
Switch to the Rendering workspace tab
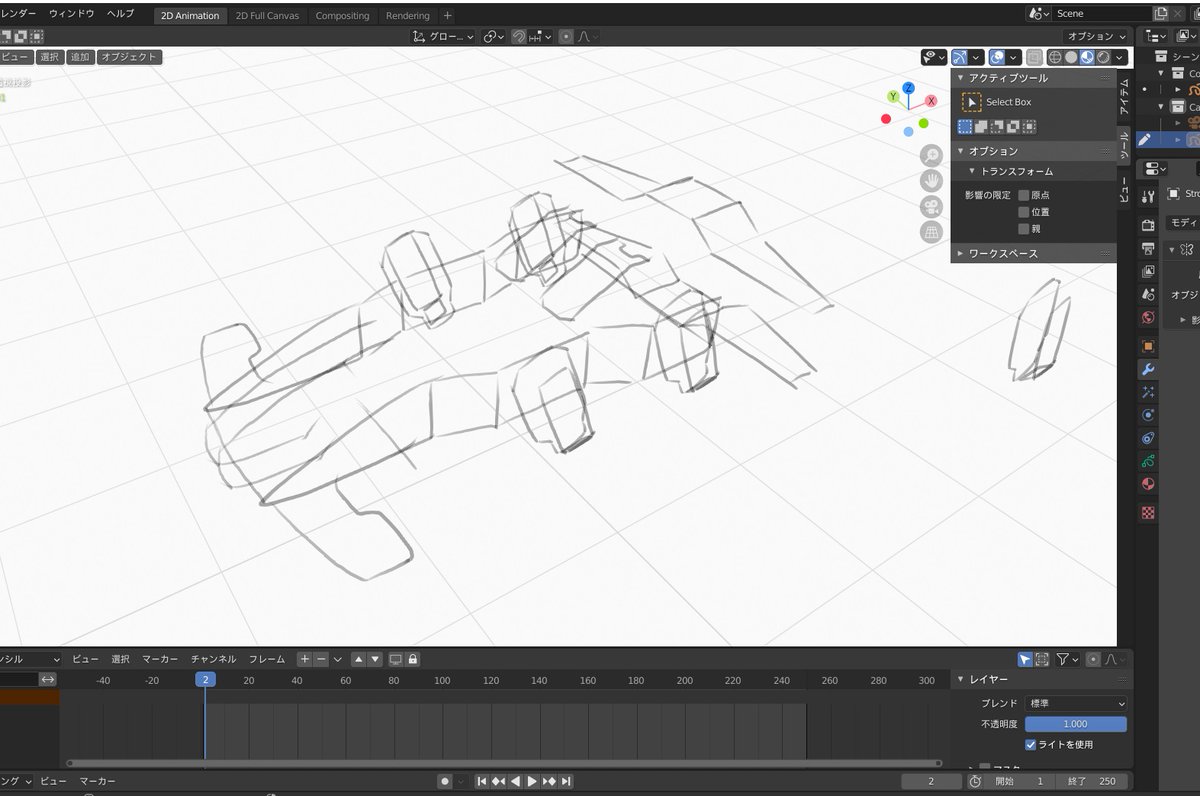pos(408,16)
